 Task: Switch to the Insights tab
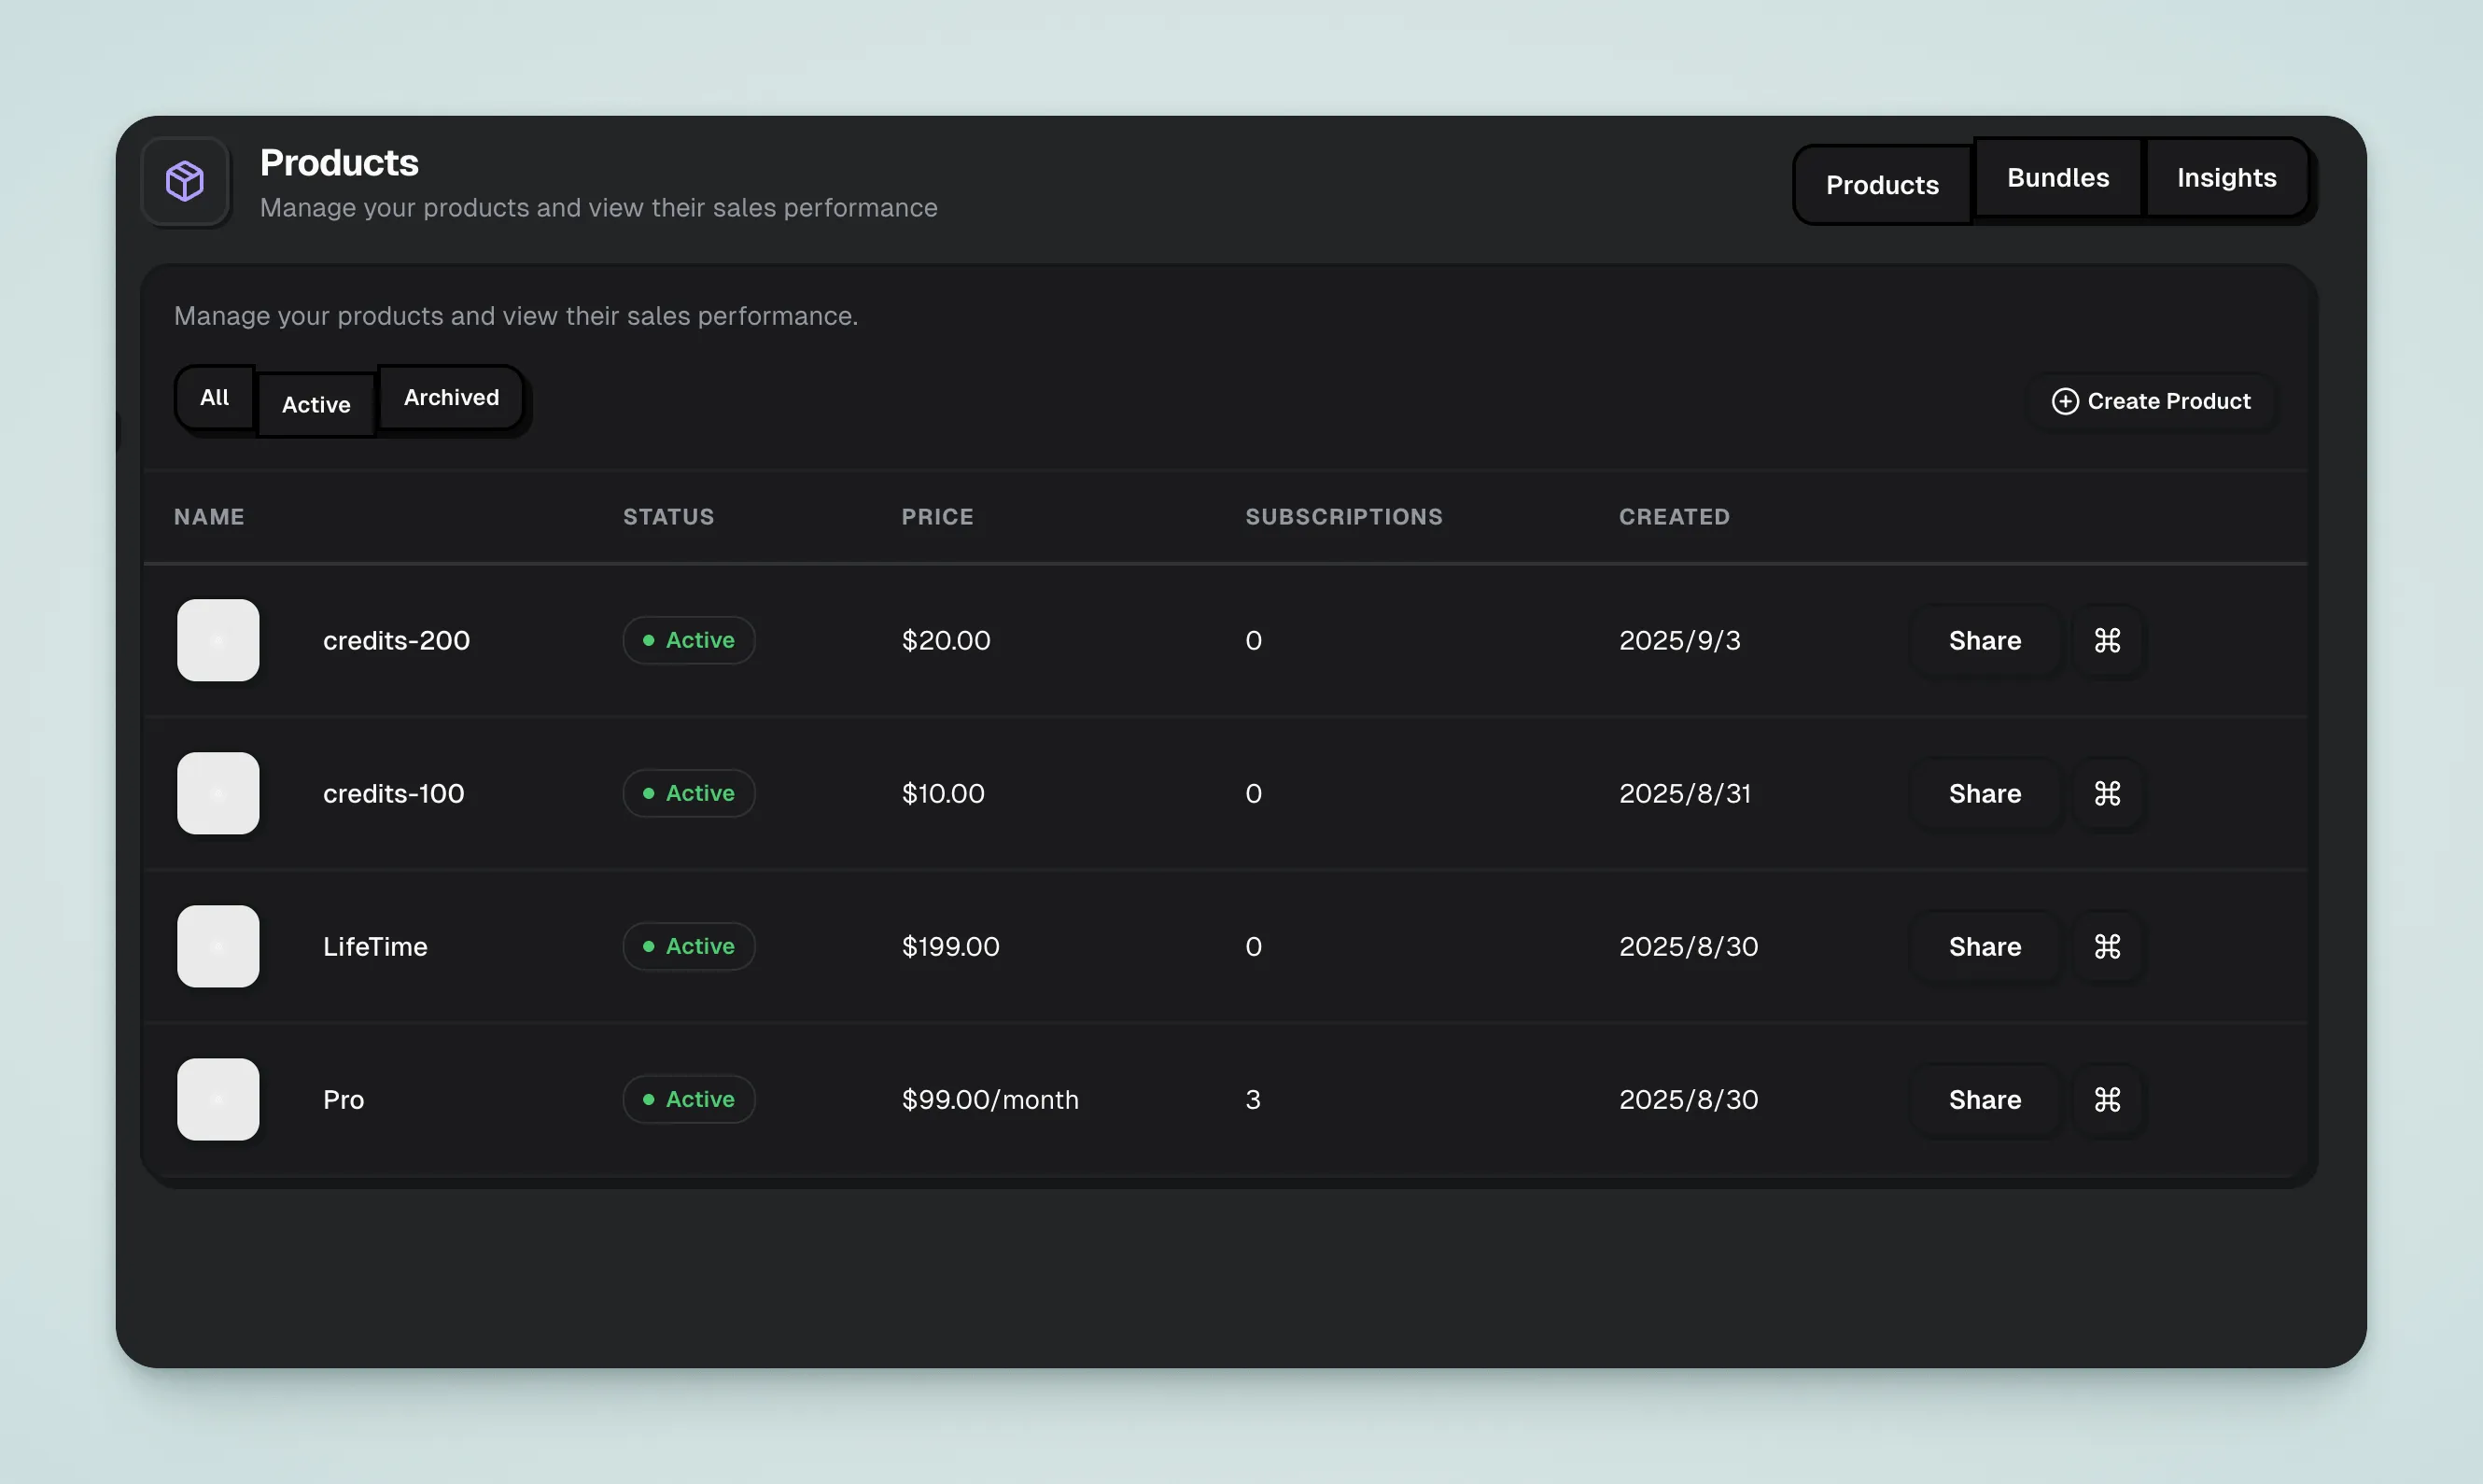[2226, 177]
